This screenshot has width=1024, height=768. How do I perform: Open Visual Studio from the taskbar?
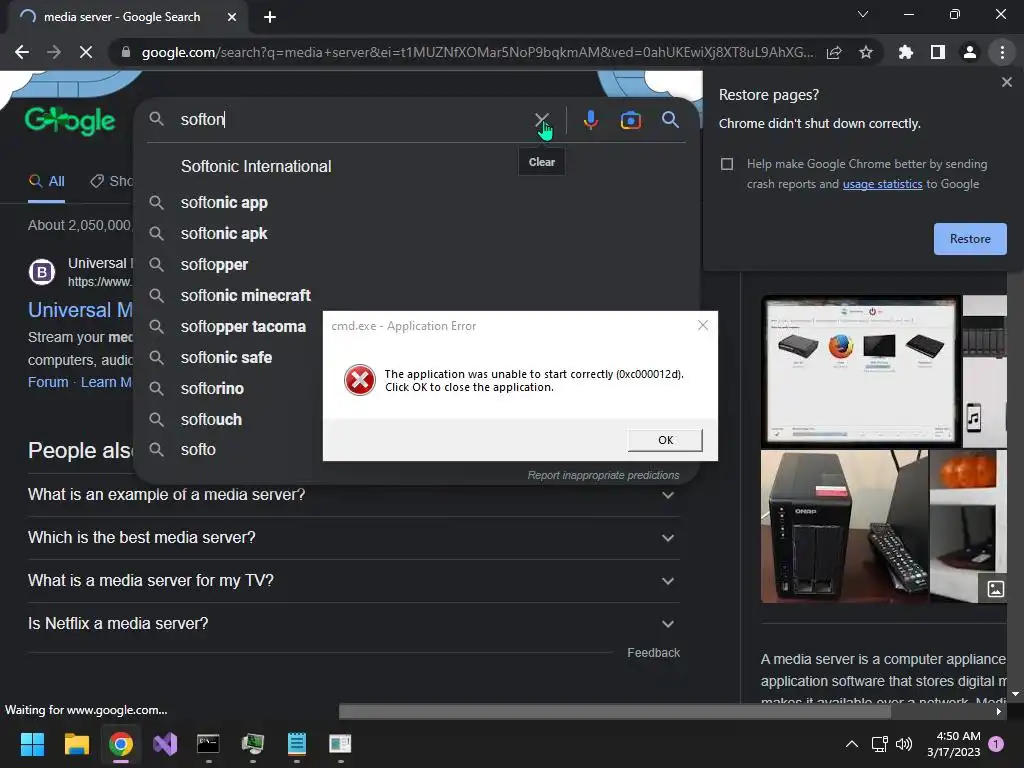coord(165,744)
